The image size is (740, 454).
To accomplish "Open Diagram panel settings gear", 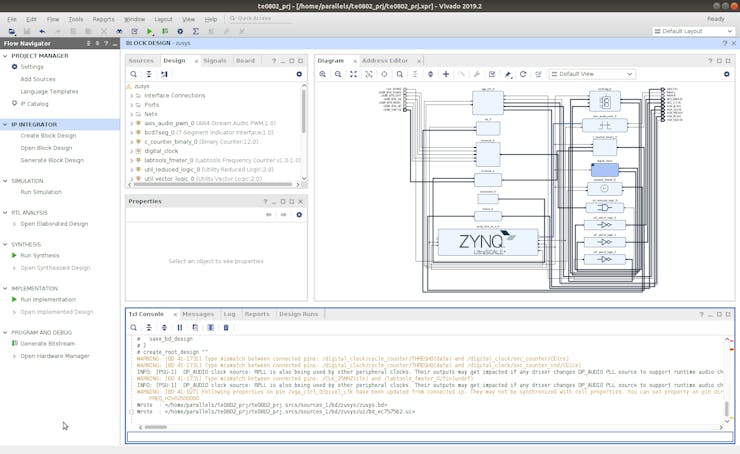I will coord(727,74).
